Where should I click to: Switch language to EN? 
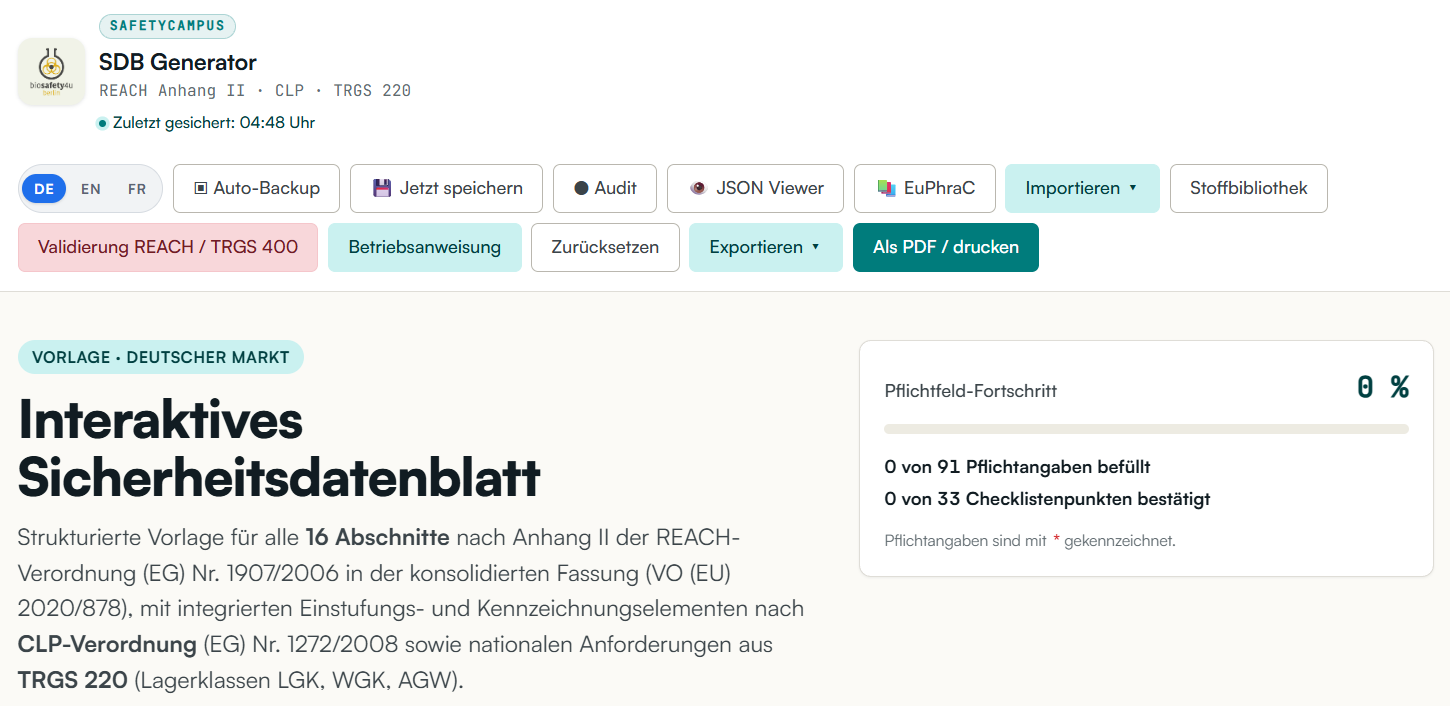(91, 188)
